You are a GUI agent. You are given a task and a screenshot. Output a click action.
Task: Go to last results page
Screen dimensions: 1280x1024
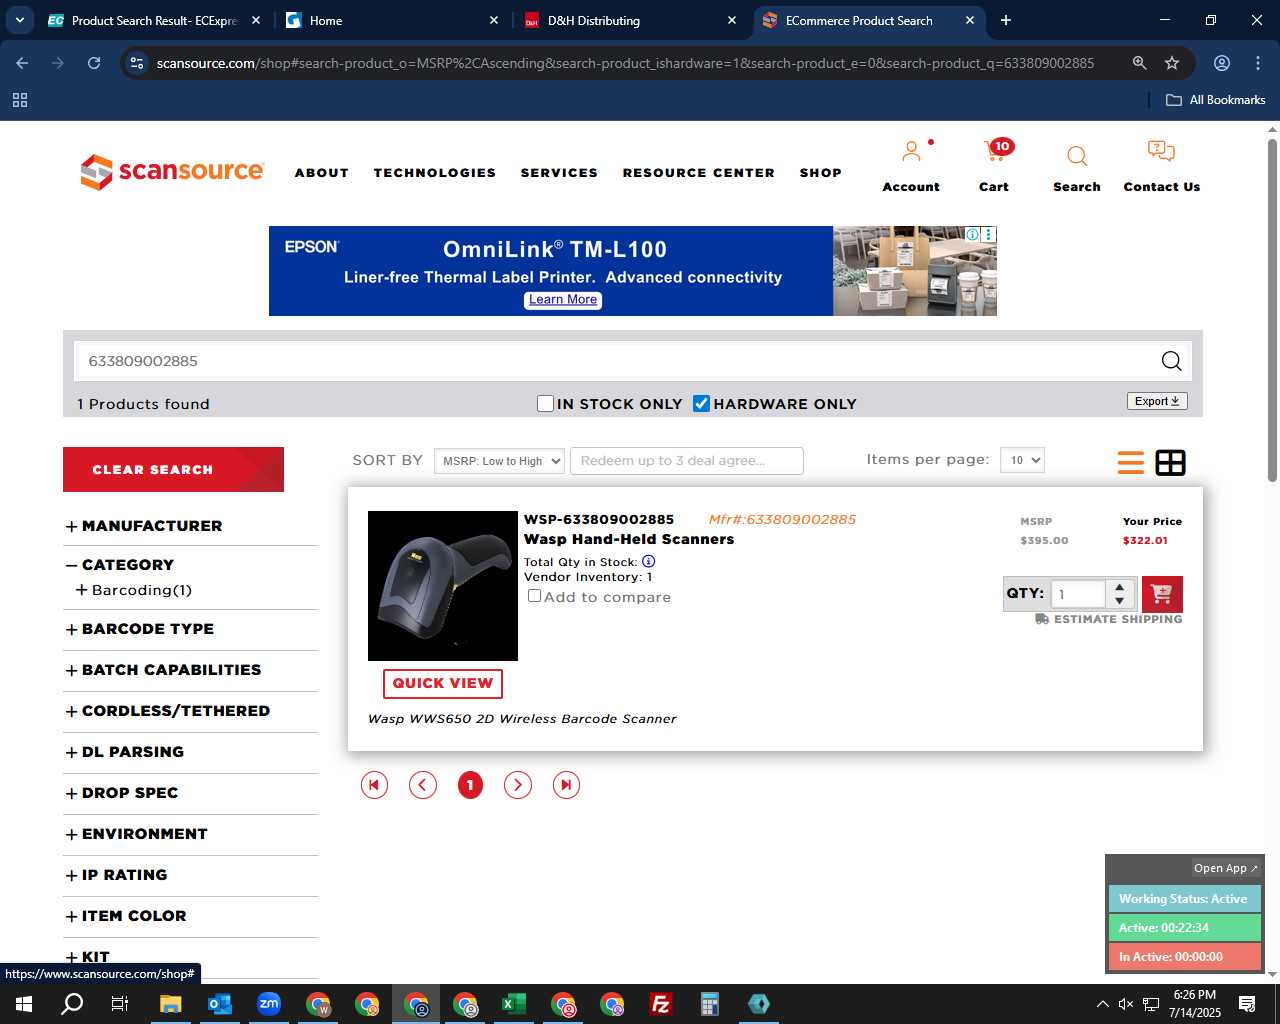[566, 785]
